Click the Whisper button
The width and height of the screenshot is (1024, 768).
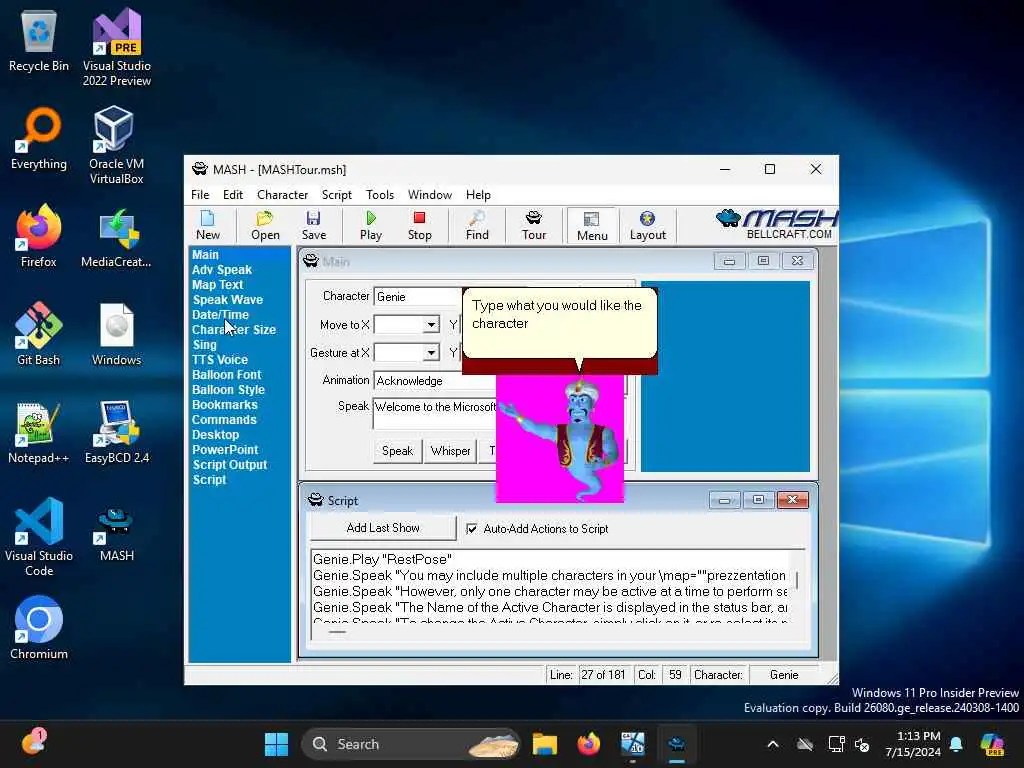(x=451, y=451)
